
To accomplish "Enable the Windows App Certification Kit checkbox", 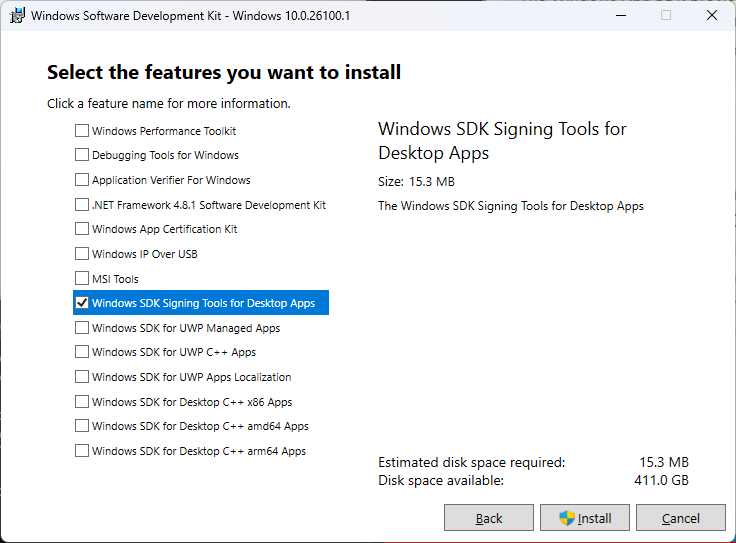I will 82,229.
